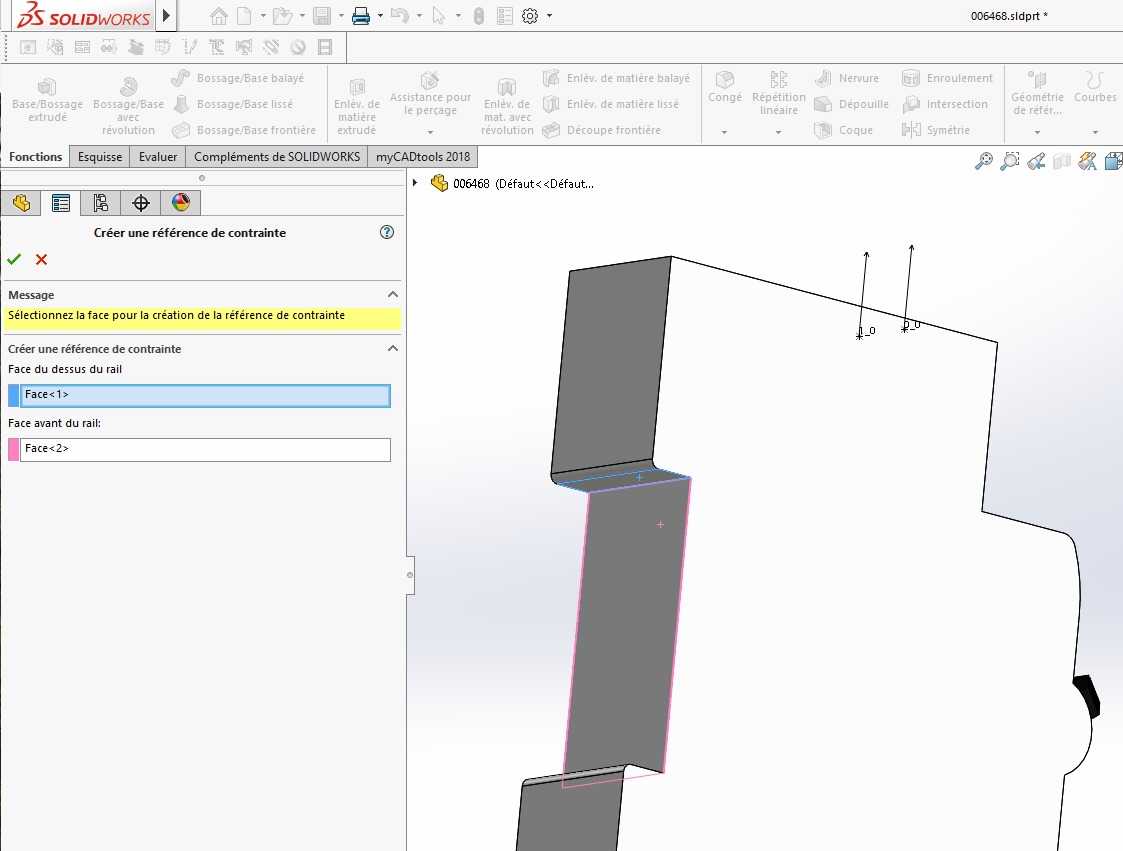Open myCADtools 2018 tab

tap(423, 157)
